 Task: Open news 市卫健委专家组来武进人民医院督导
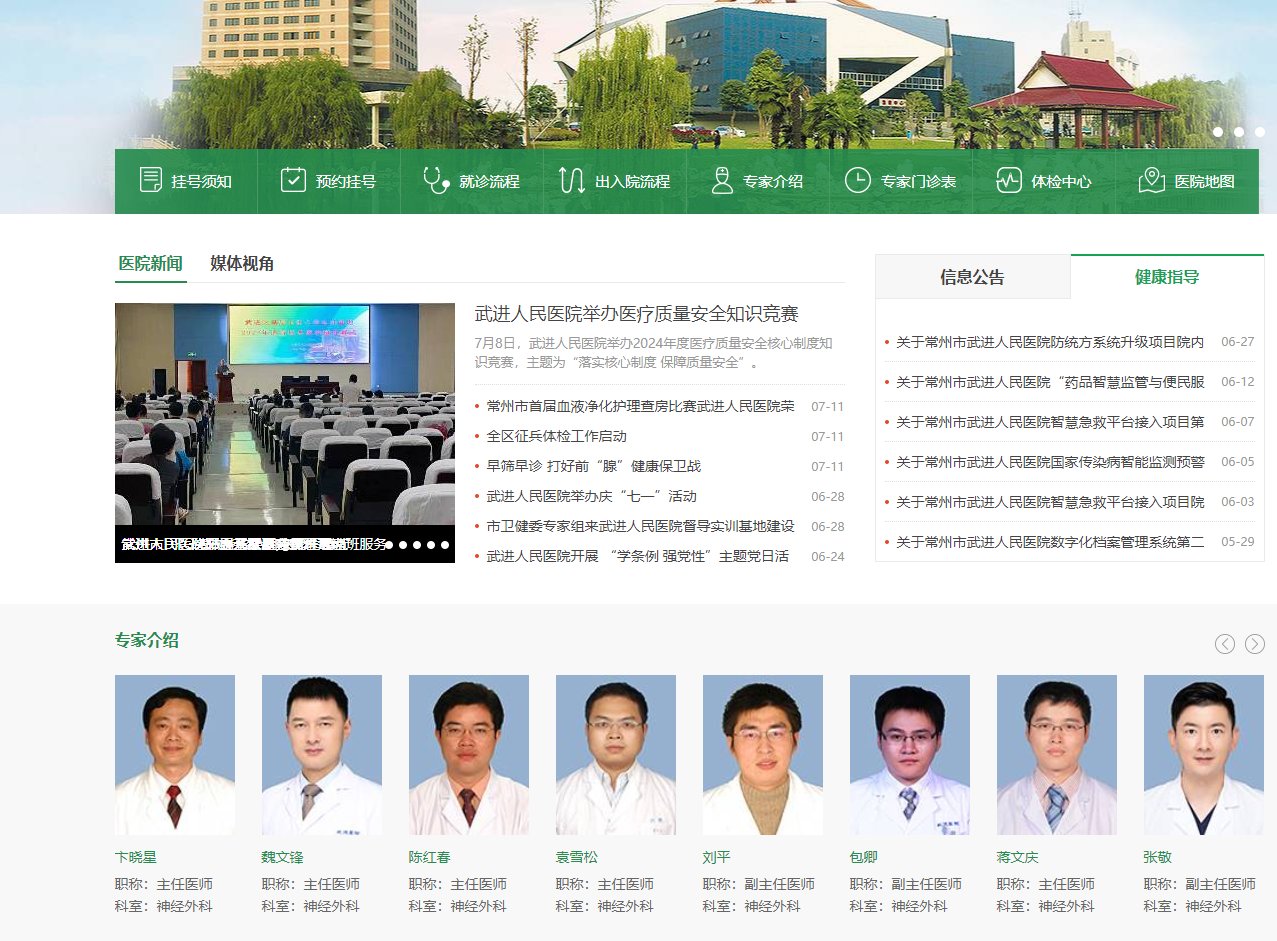tap(641, 526)
